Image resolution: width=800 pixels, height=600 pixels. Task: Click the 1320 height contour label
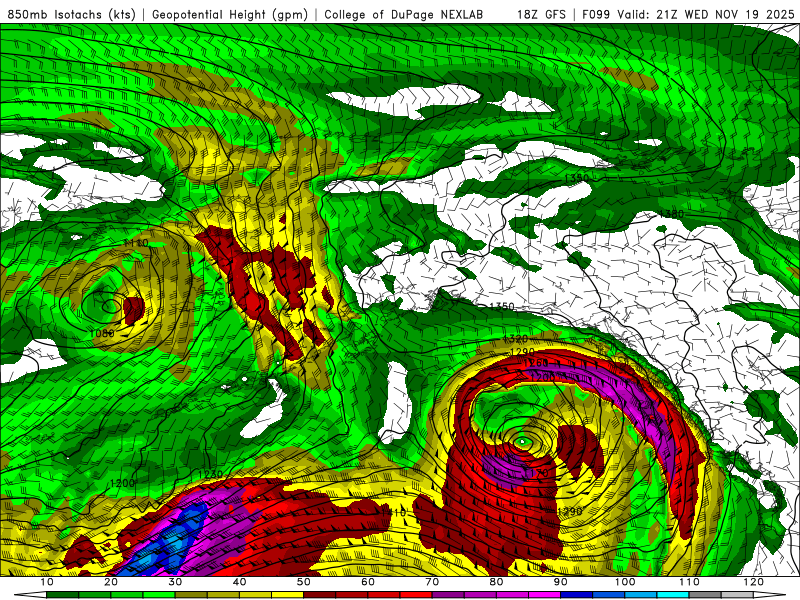[515, 339]
